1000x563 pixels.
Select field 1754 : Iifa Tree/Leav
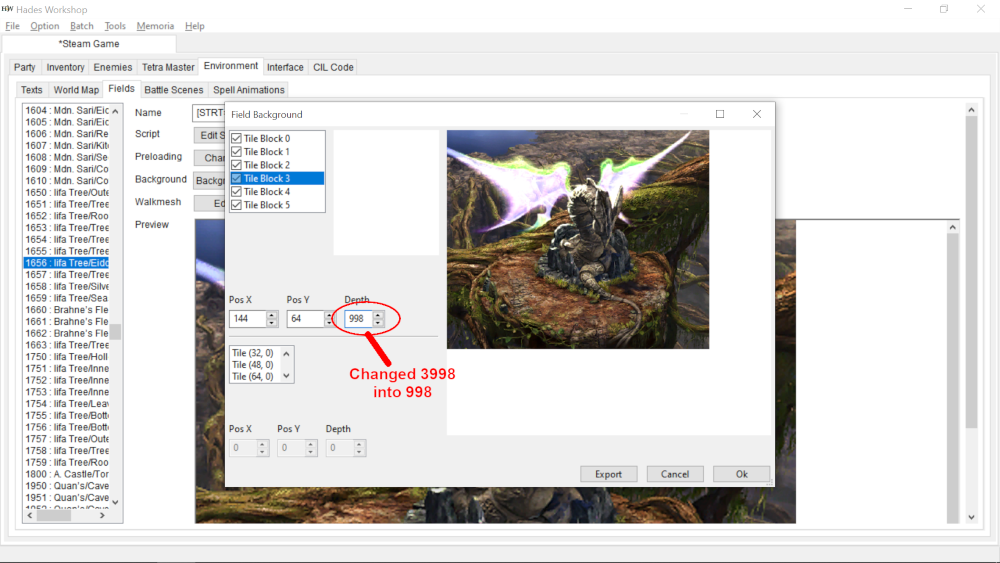pos(66,404)
